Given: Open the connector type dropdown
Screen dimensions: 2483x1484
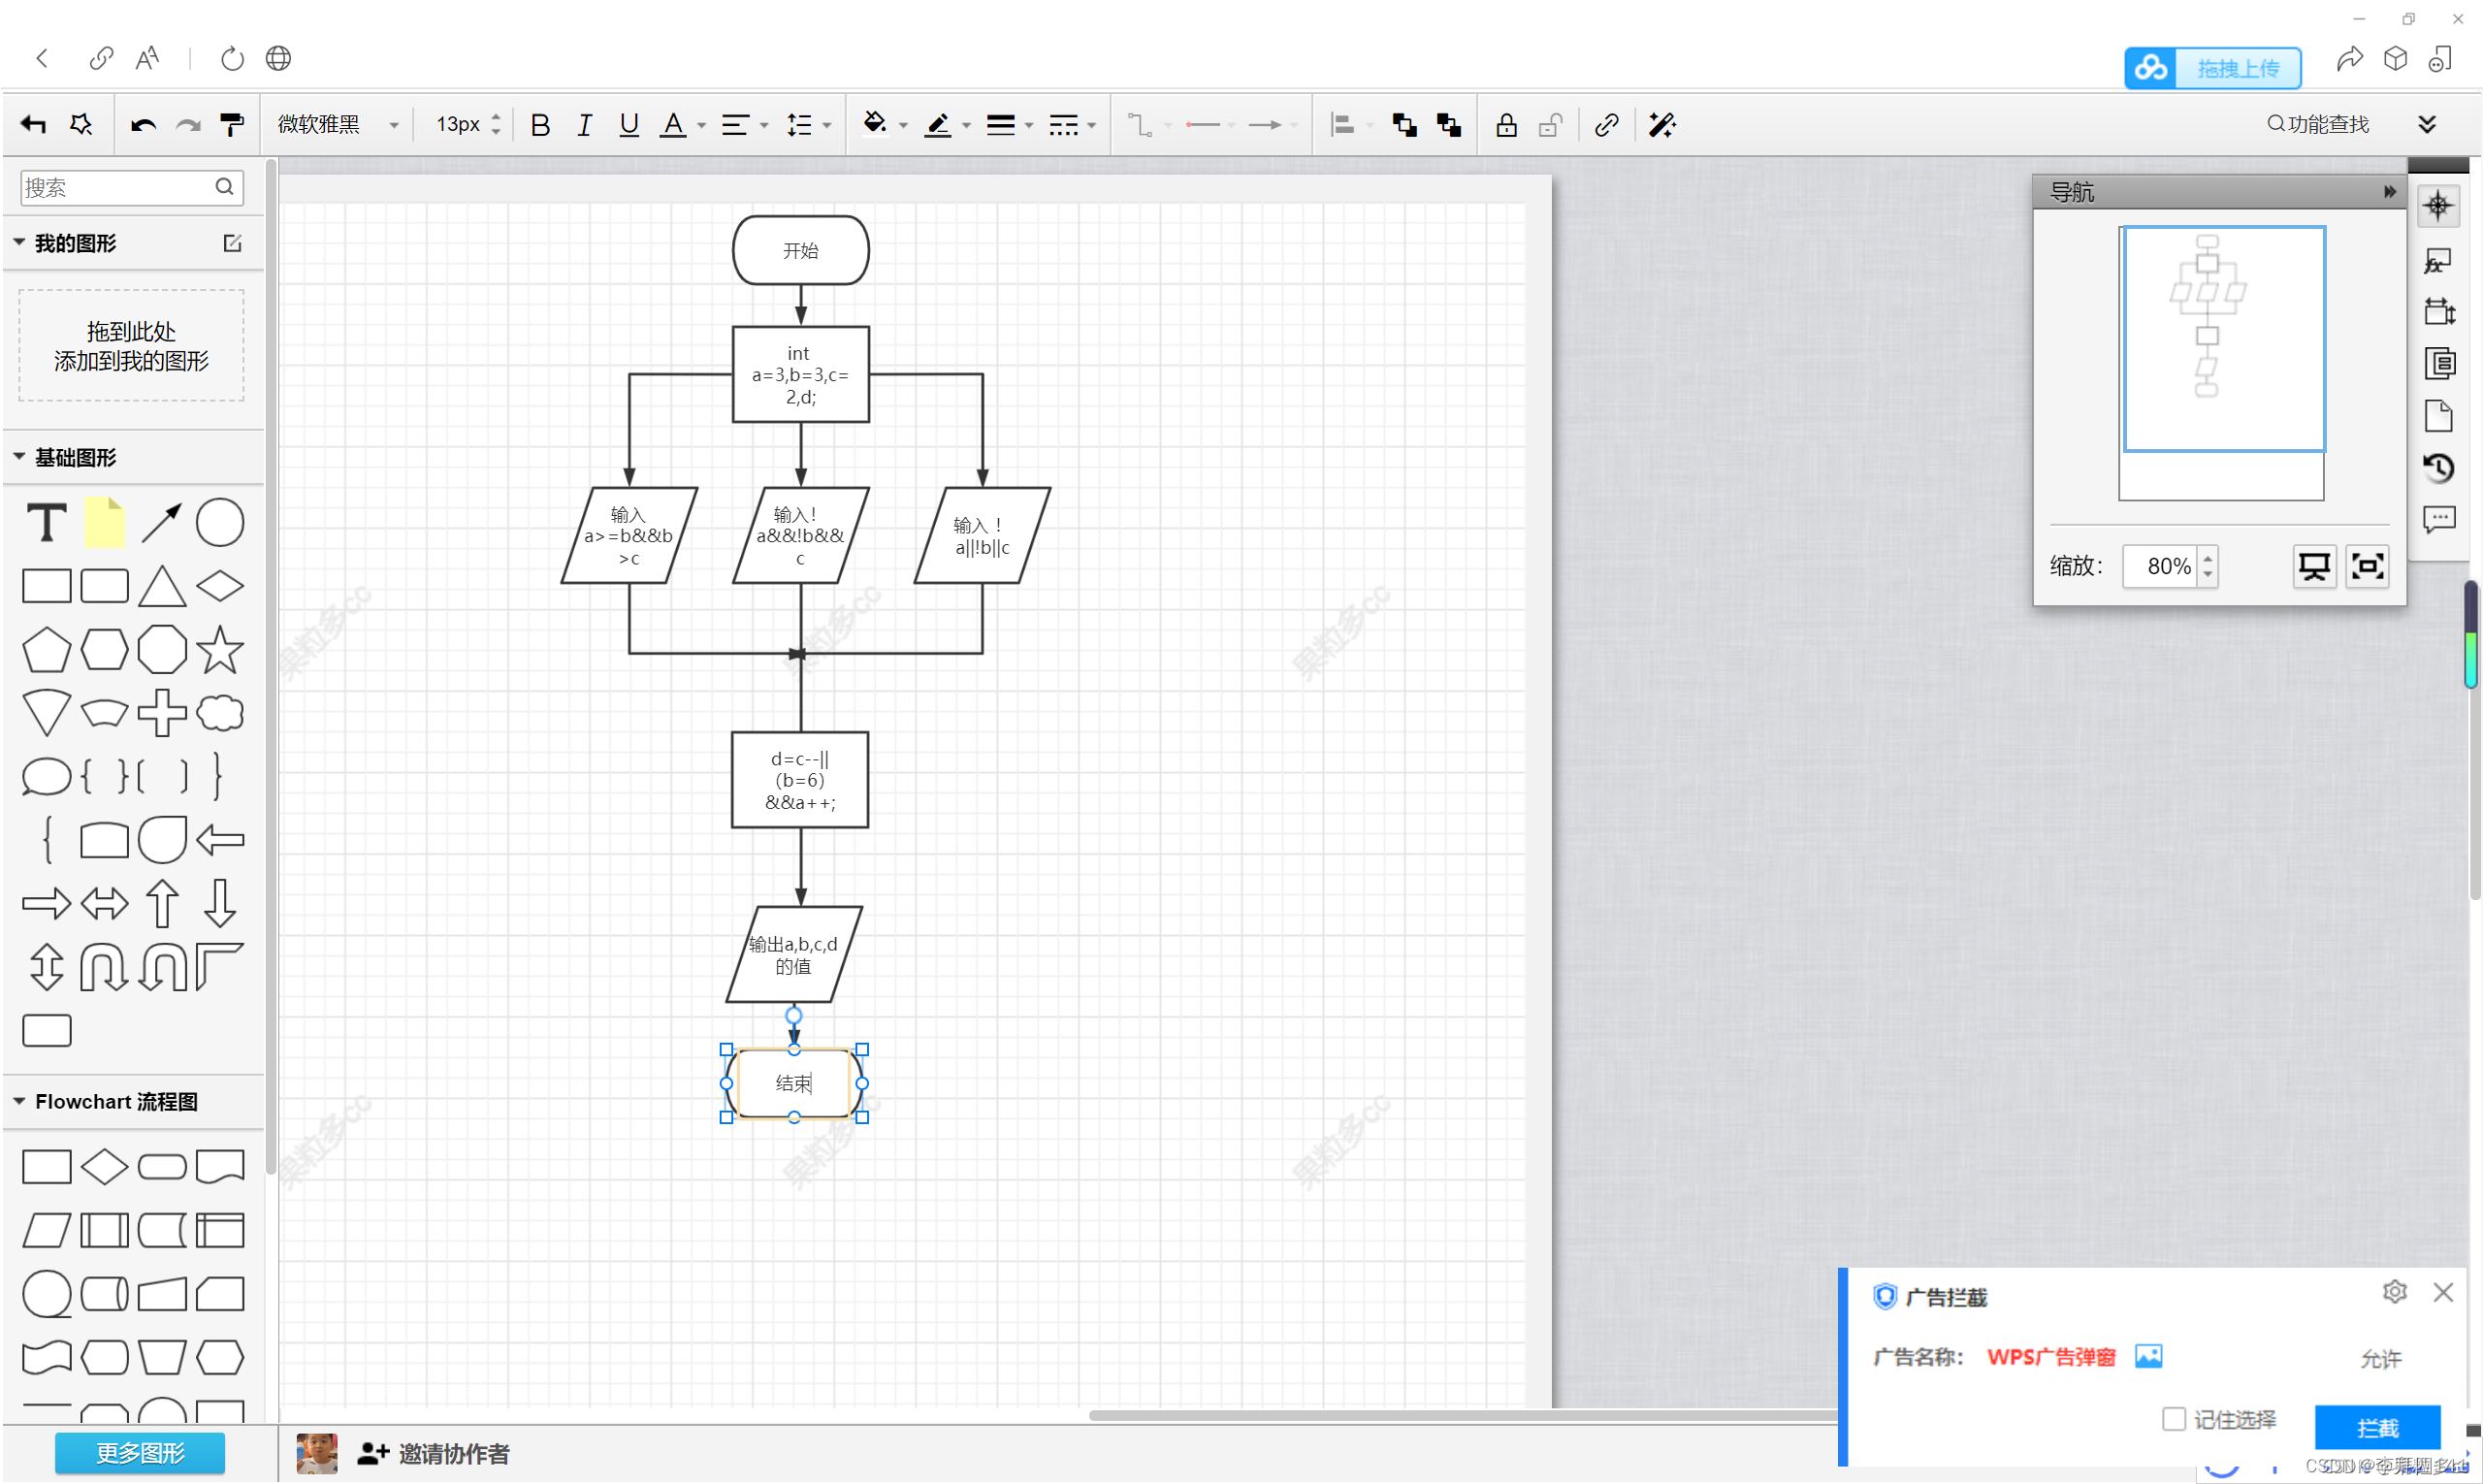Looking at the screenshot, I should click(1149, 125).
